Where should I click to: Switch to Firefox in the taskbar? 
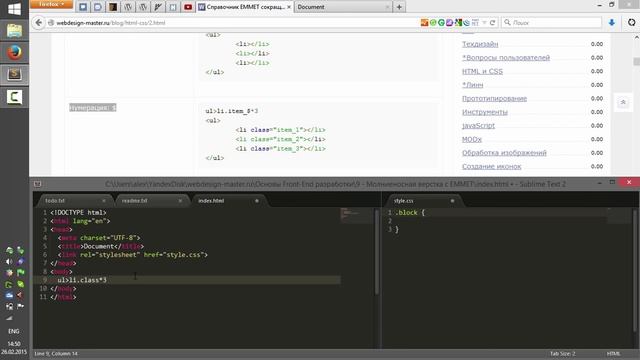point(14,52)
